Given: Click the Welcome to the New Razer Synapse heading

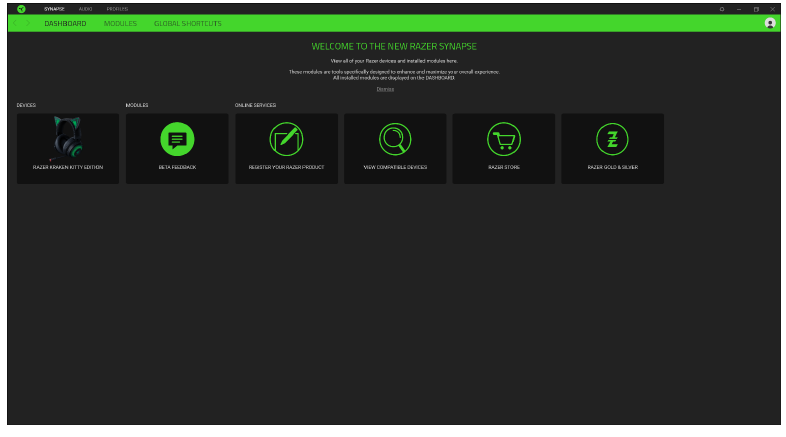Looking at the screenshot, I should click(394, 47).
